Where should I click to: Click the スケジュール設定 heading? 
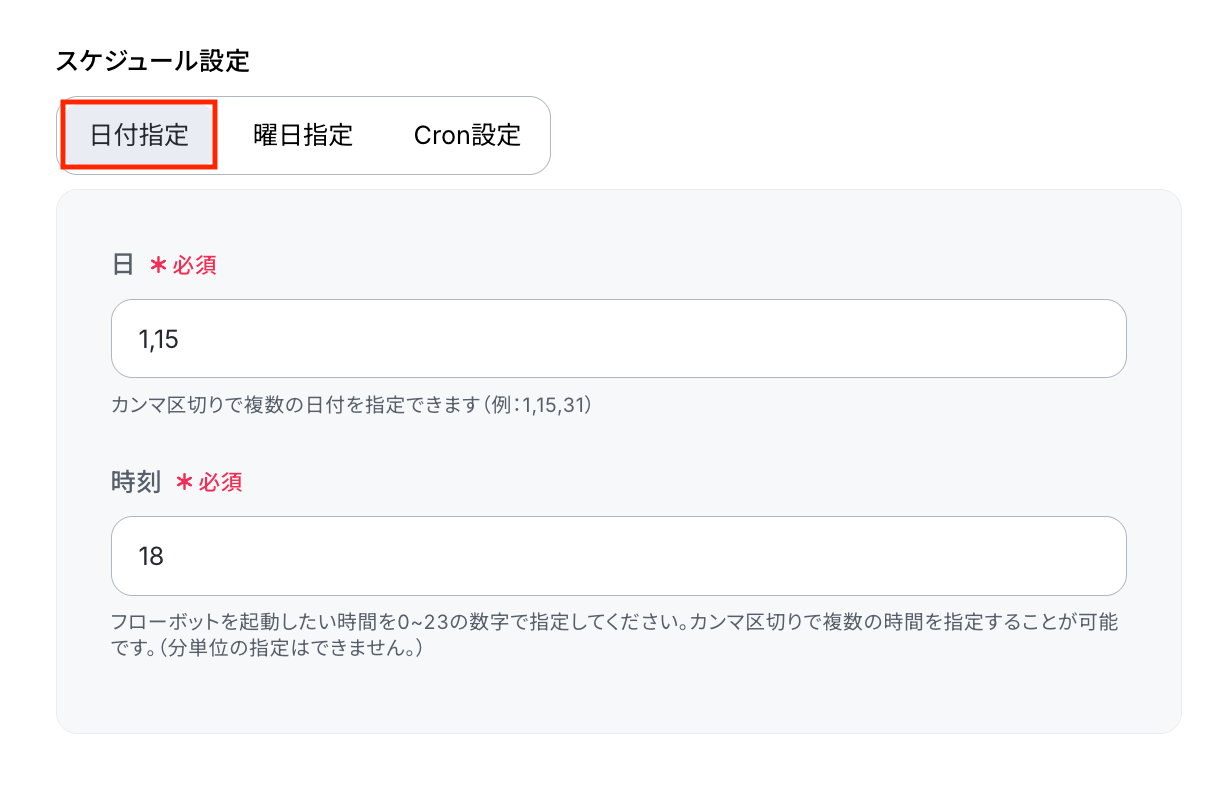point(152,61)
